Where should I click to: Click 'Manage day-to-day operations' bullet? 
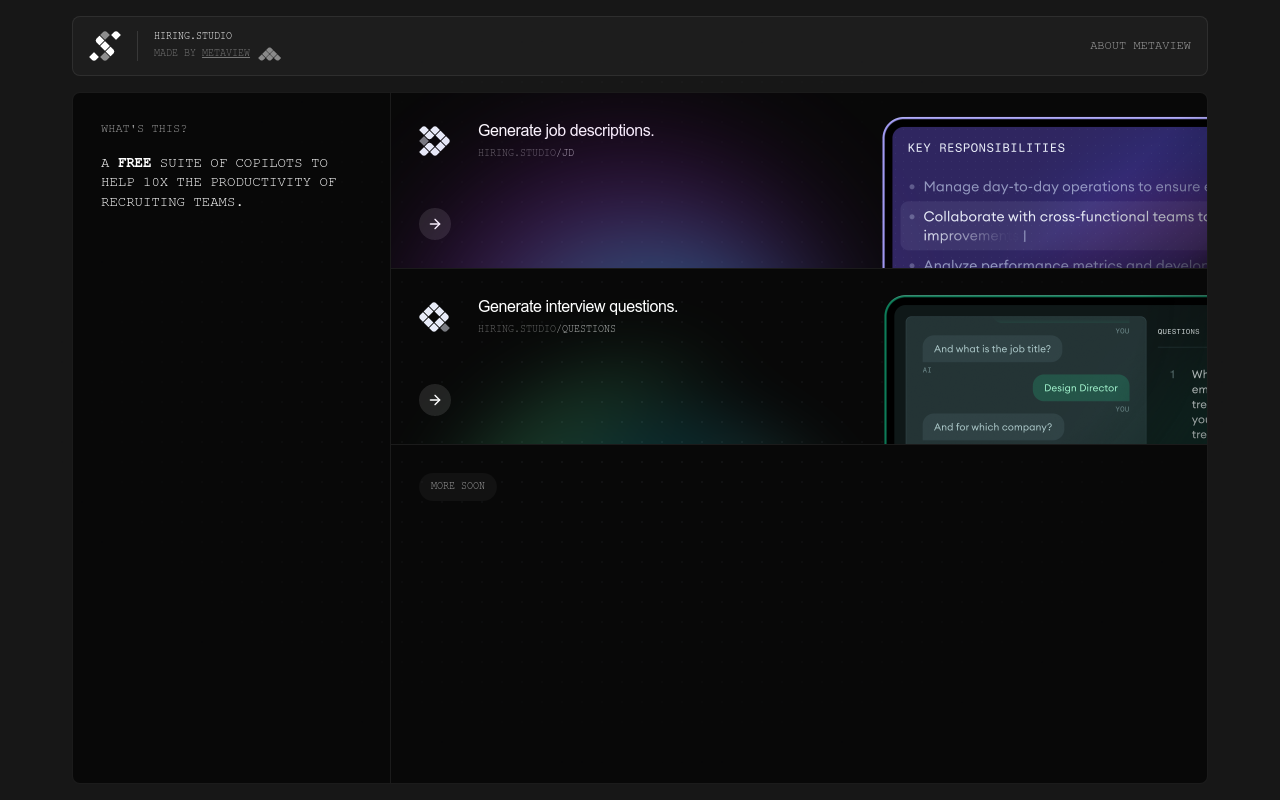[x=1057, y=186]
